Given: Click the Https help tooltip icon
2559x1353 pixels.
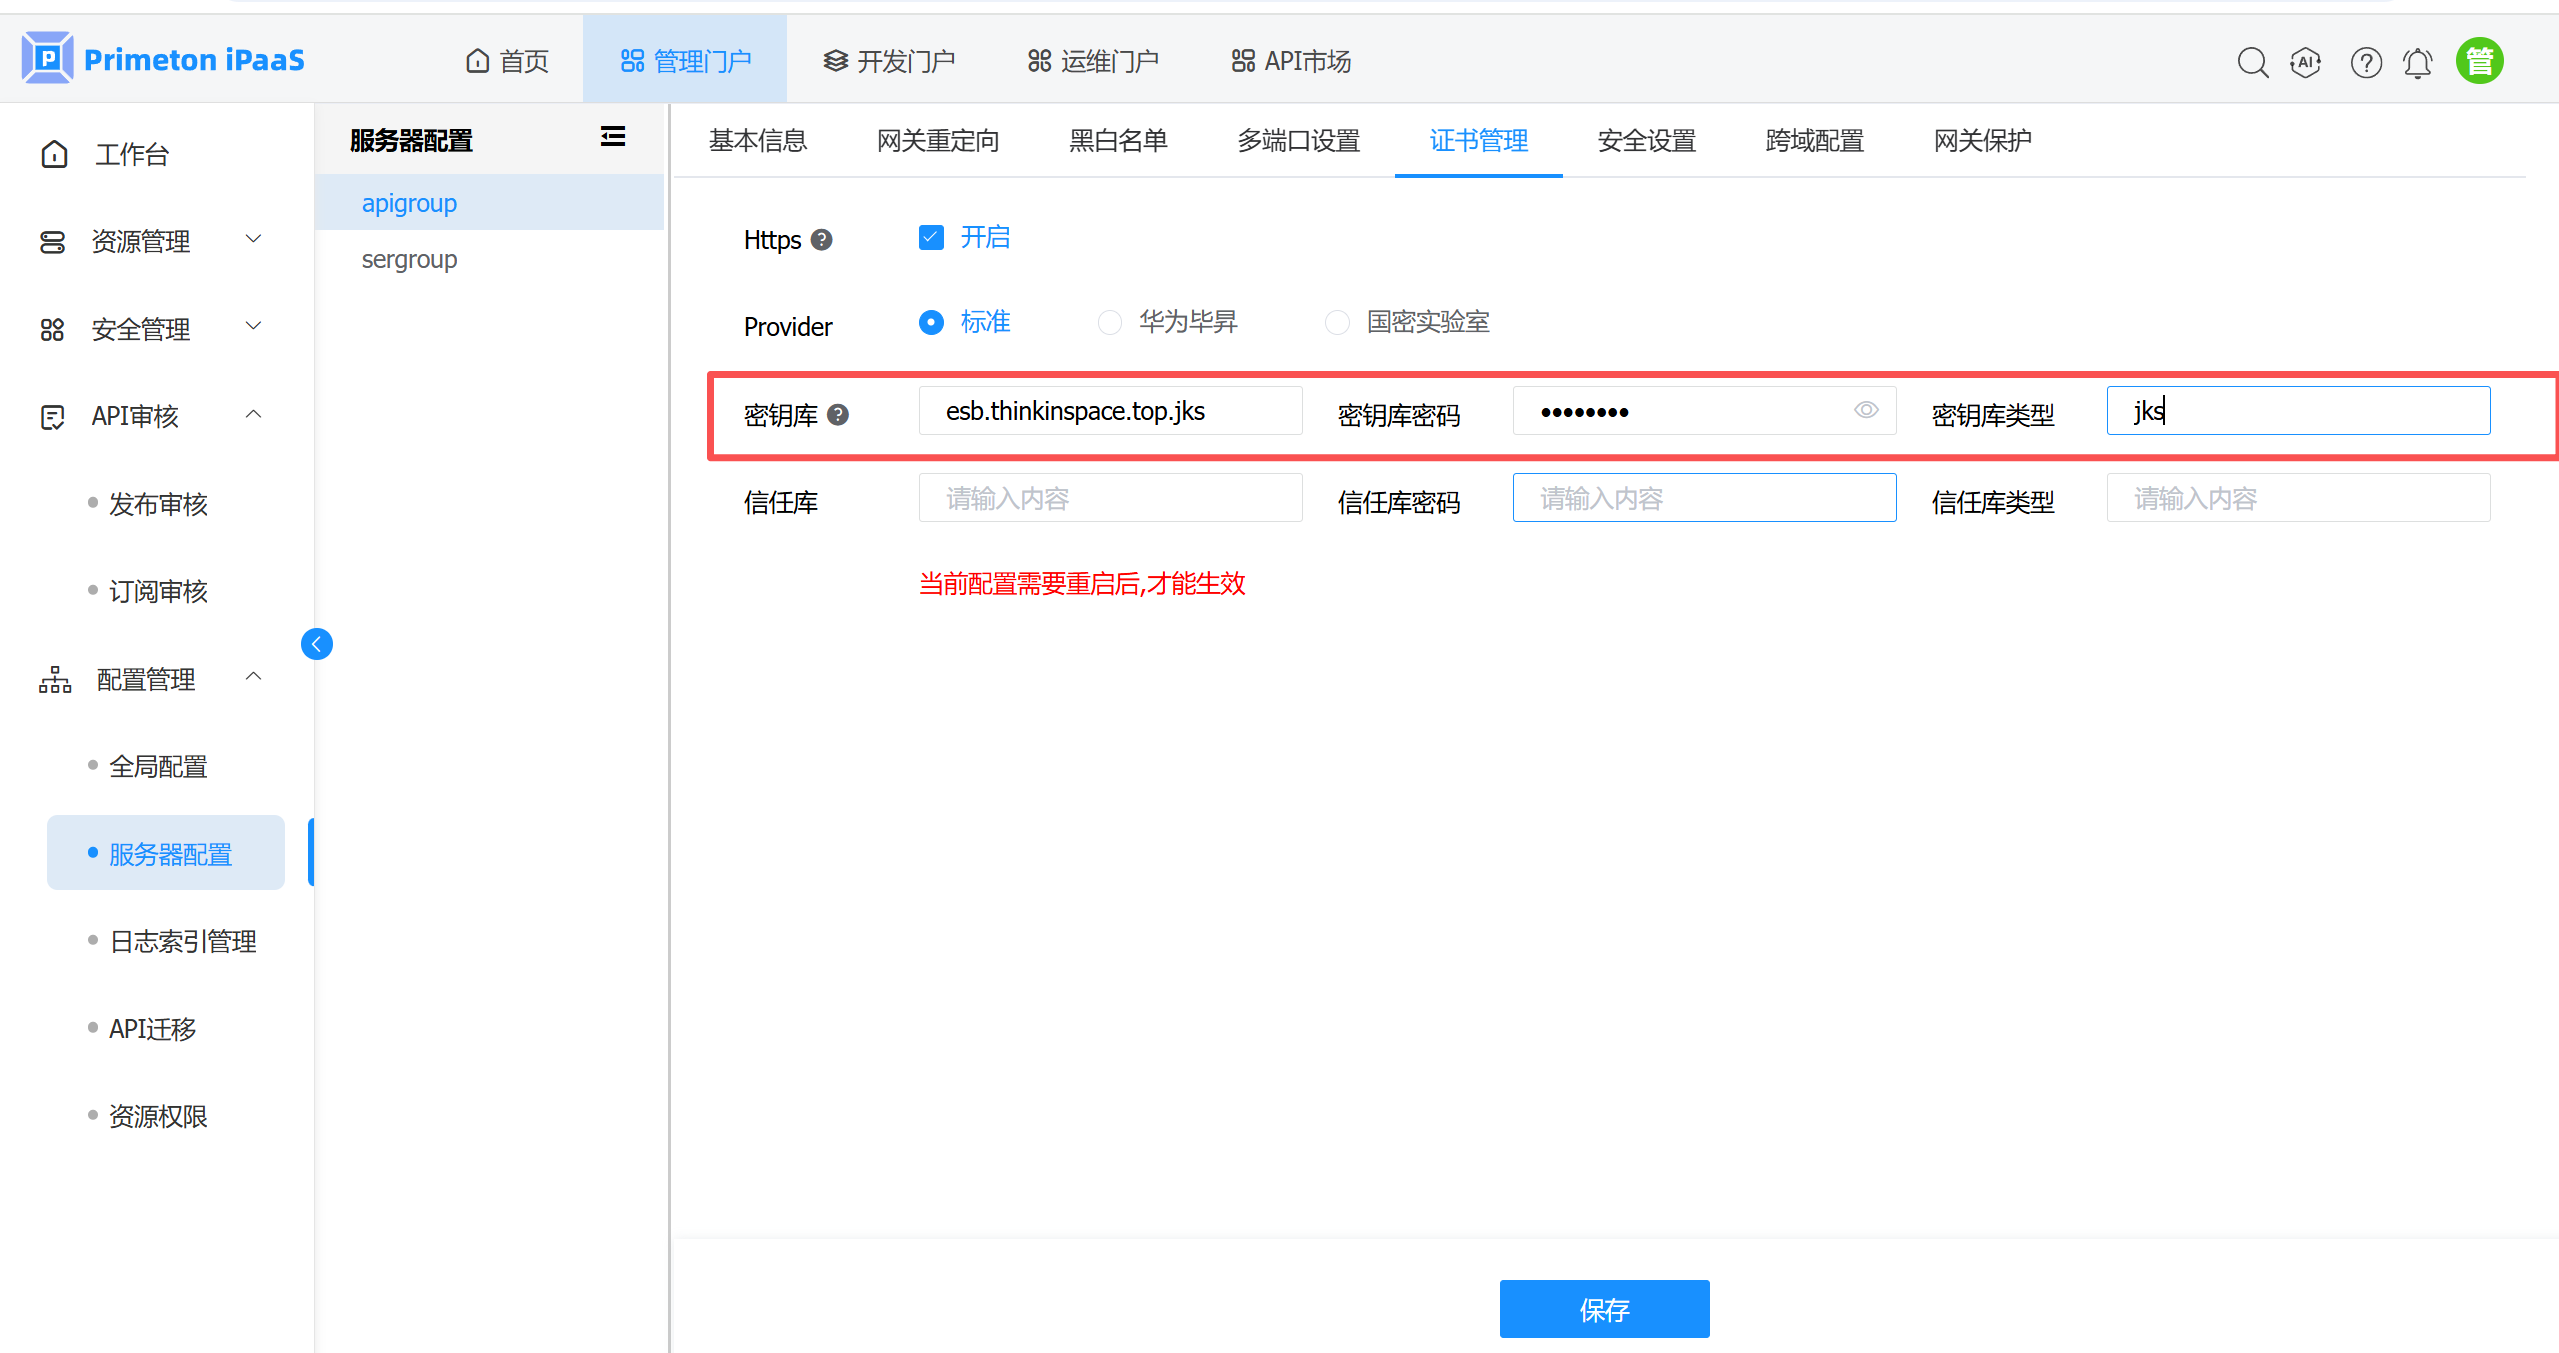Looking at the screenshot, I should pos(821,240).
